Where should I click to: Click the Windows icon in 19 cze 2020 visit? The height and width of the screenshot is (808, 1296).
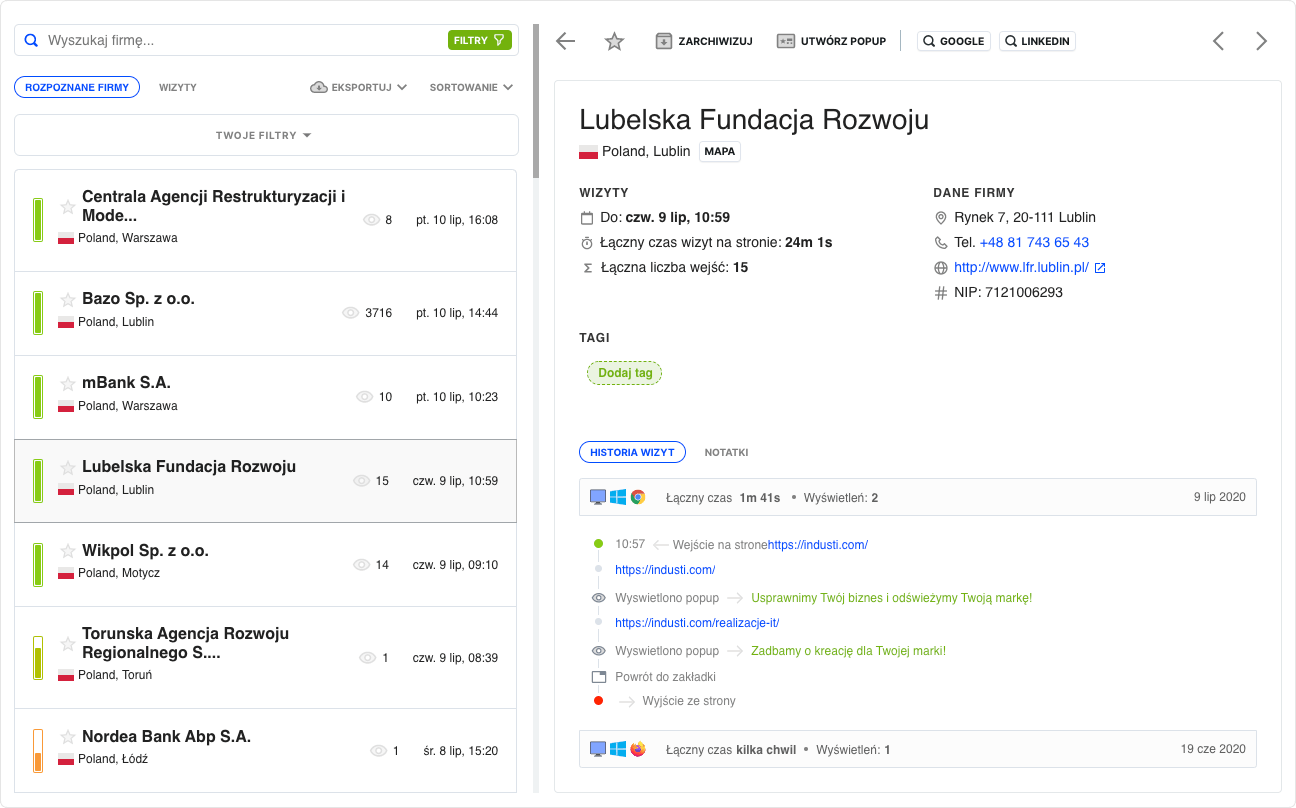[x=618, y=749]
